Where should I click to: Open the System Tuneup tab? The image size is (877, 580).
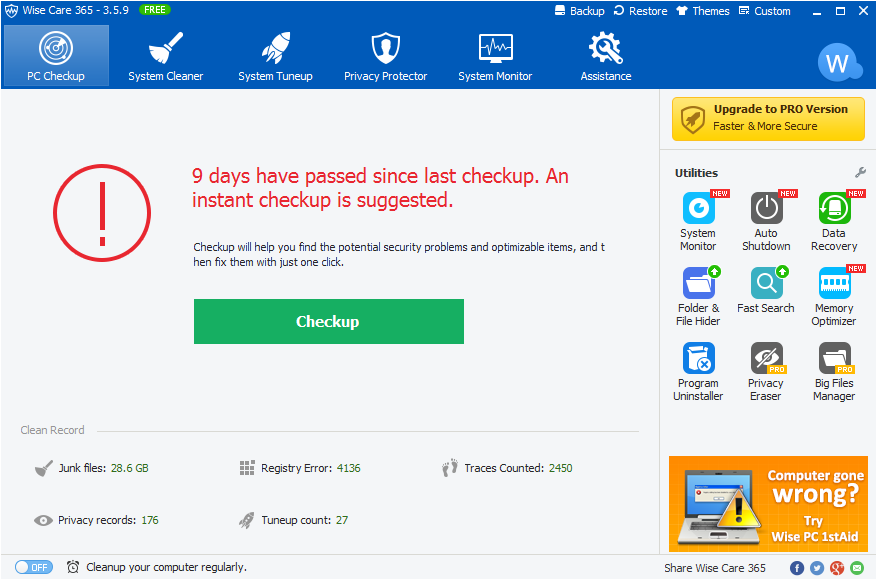tap(275, 55)
